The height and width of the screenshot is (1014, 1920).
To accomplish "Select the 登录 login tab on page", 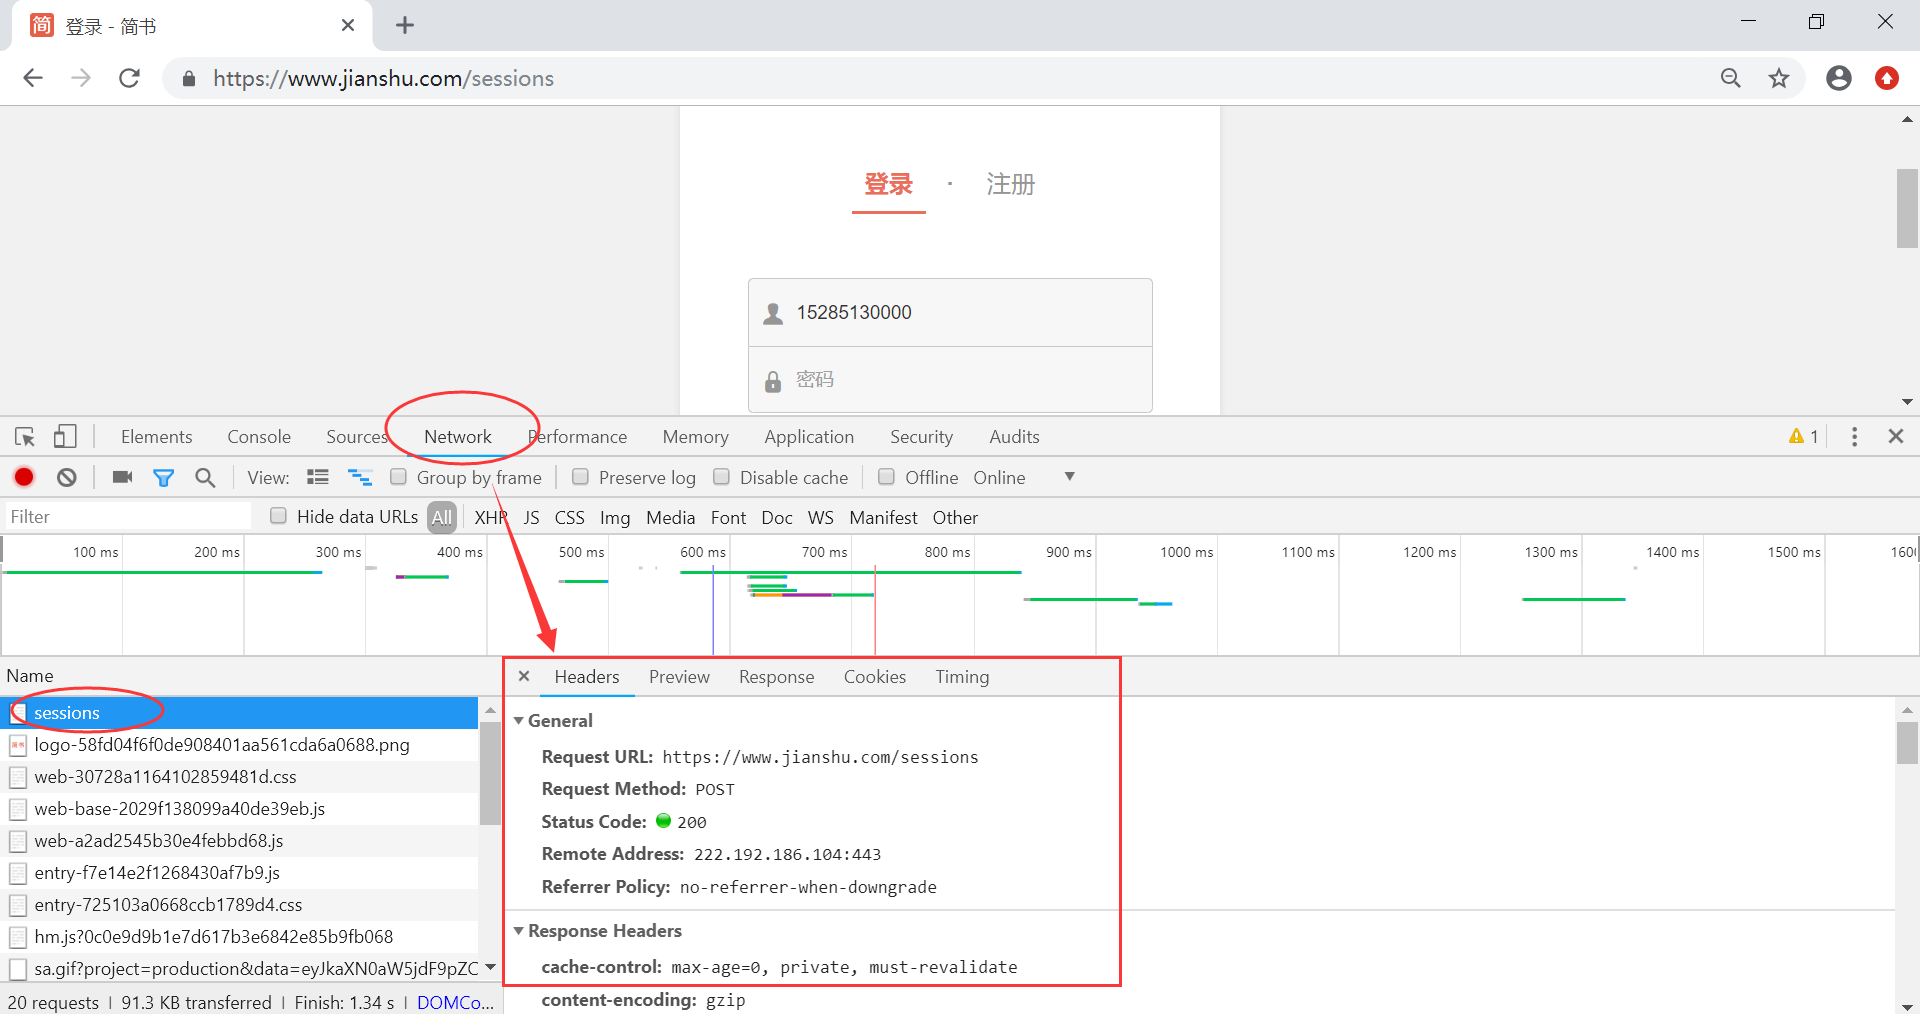I will (x=889, y=184).
